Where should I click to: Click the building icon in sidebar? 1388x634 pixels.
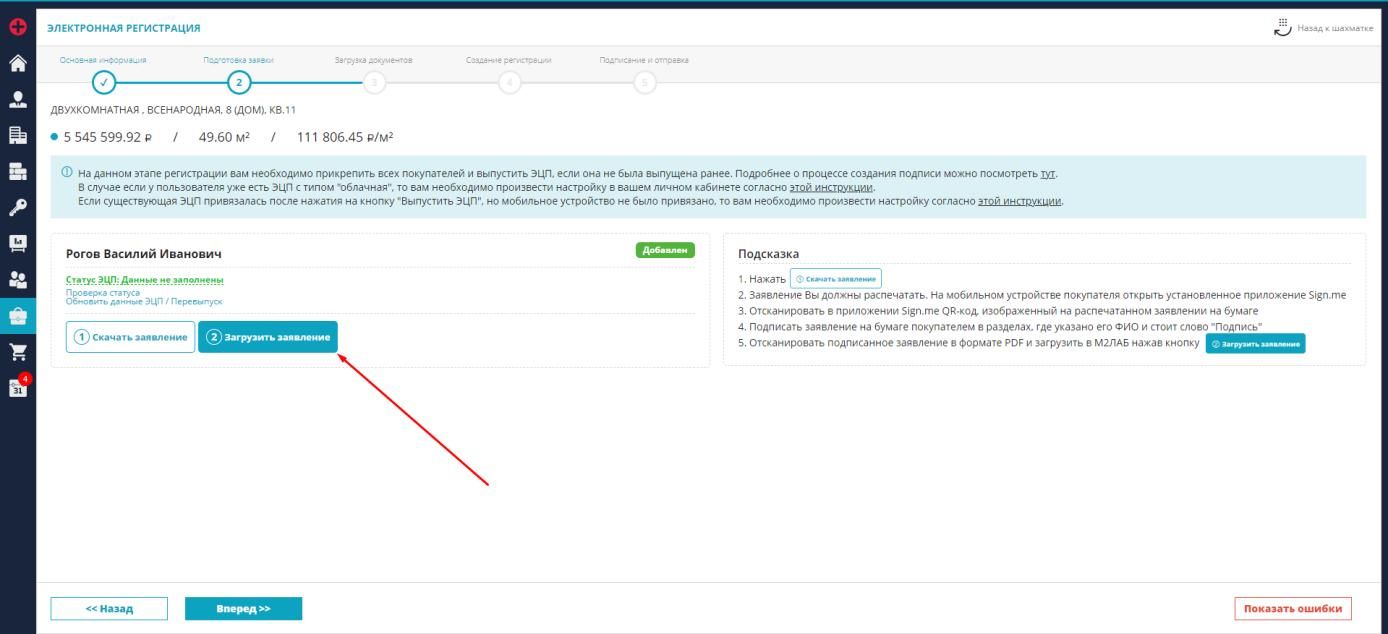coord(18,134)
